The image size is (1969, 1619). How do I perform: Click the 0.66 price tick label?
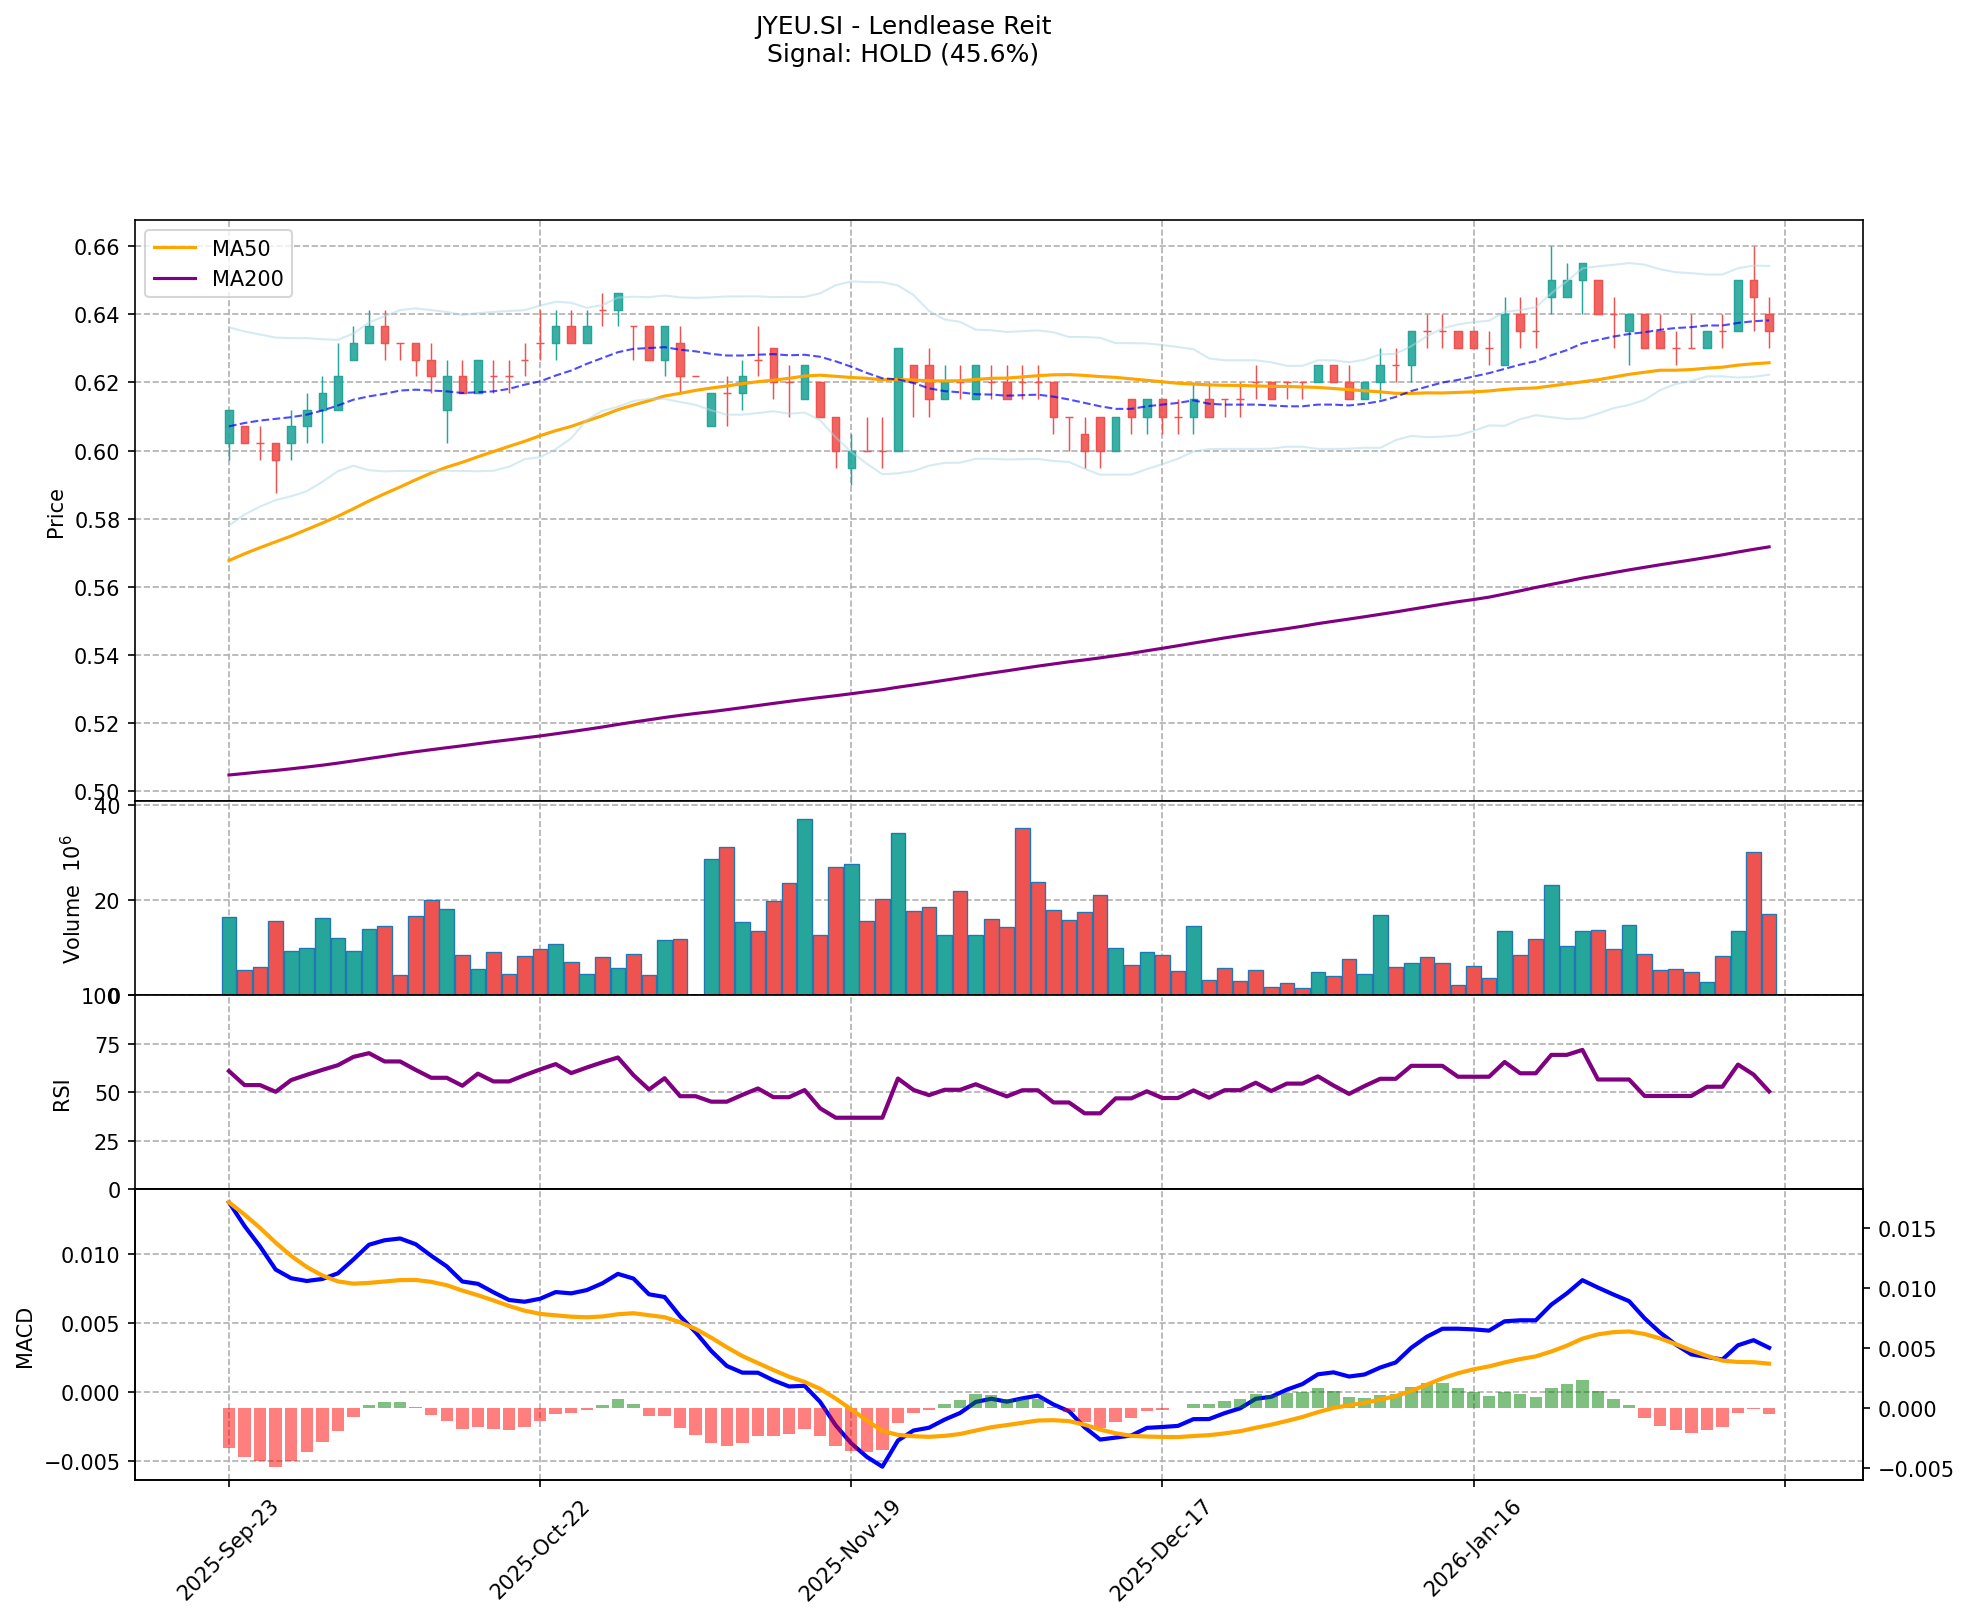tap(99, 247)
